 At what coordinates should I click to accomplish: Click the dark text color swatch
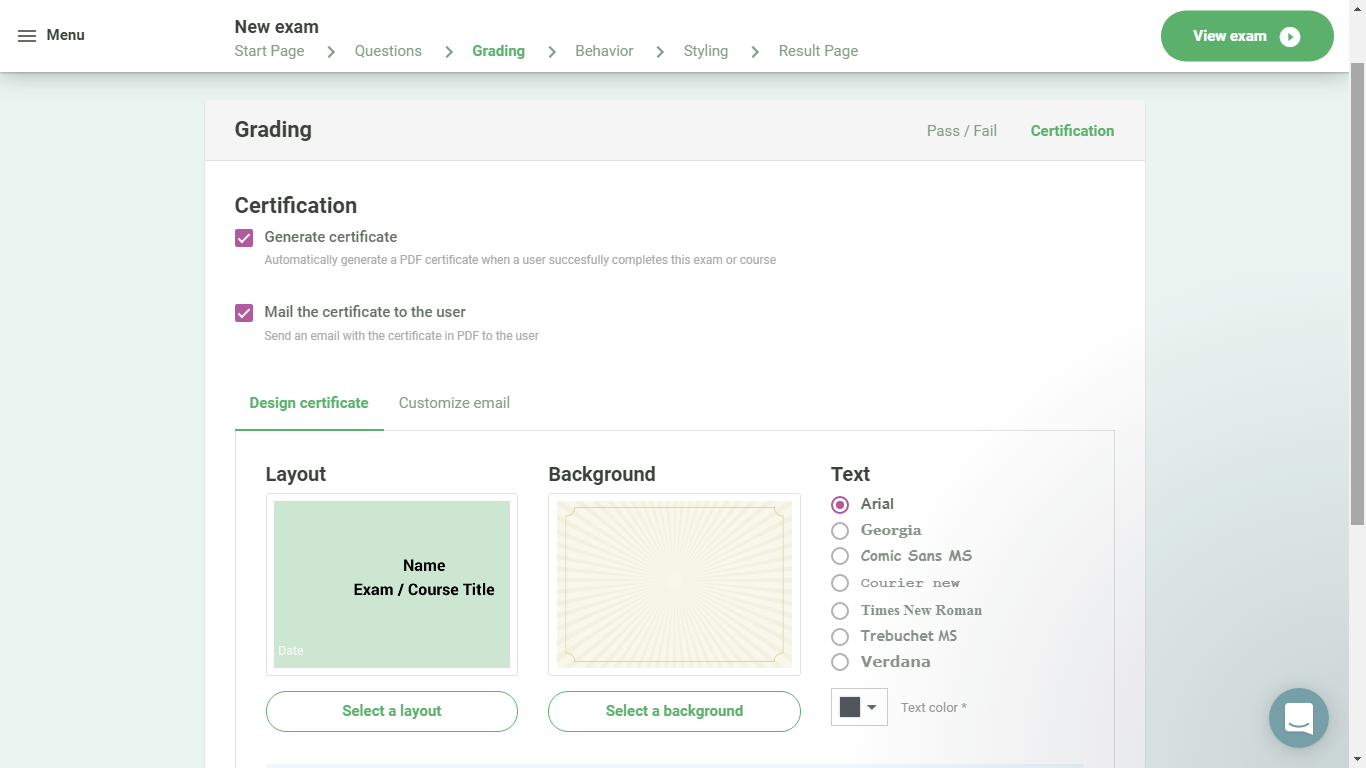pyautogui.click(x=850, y=707)
